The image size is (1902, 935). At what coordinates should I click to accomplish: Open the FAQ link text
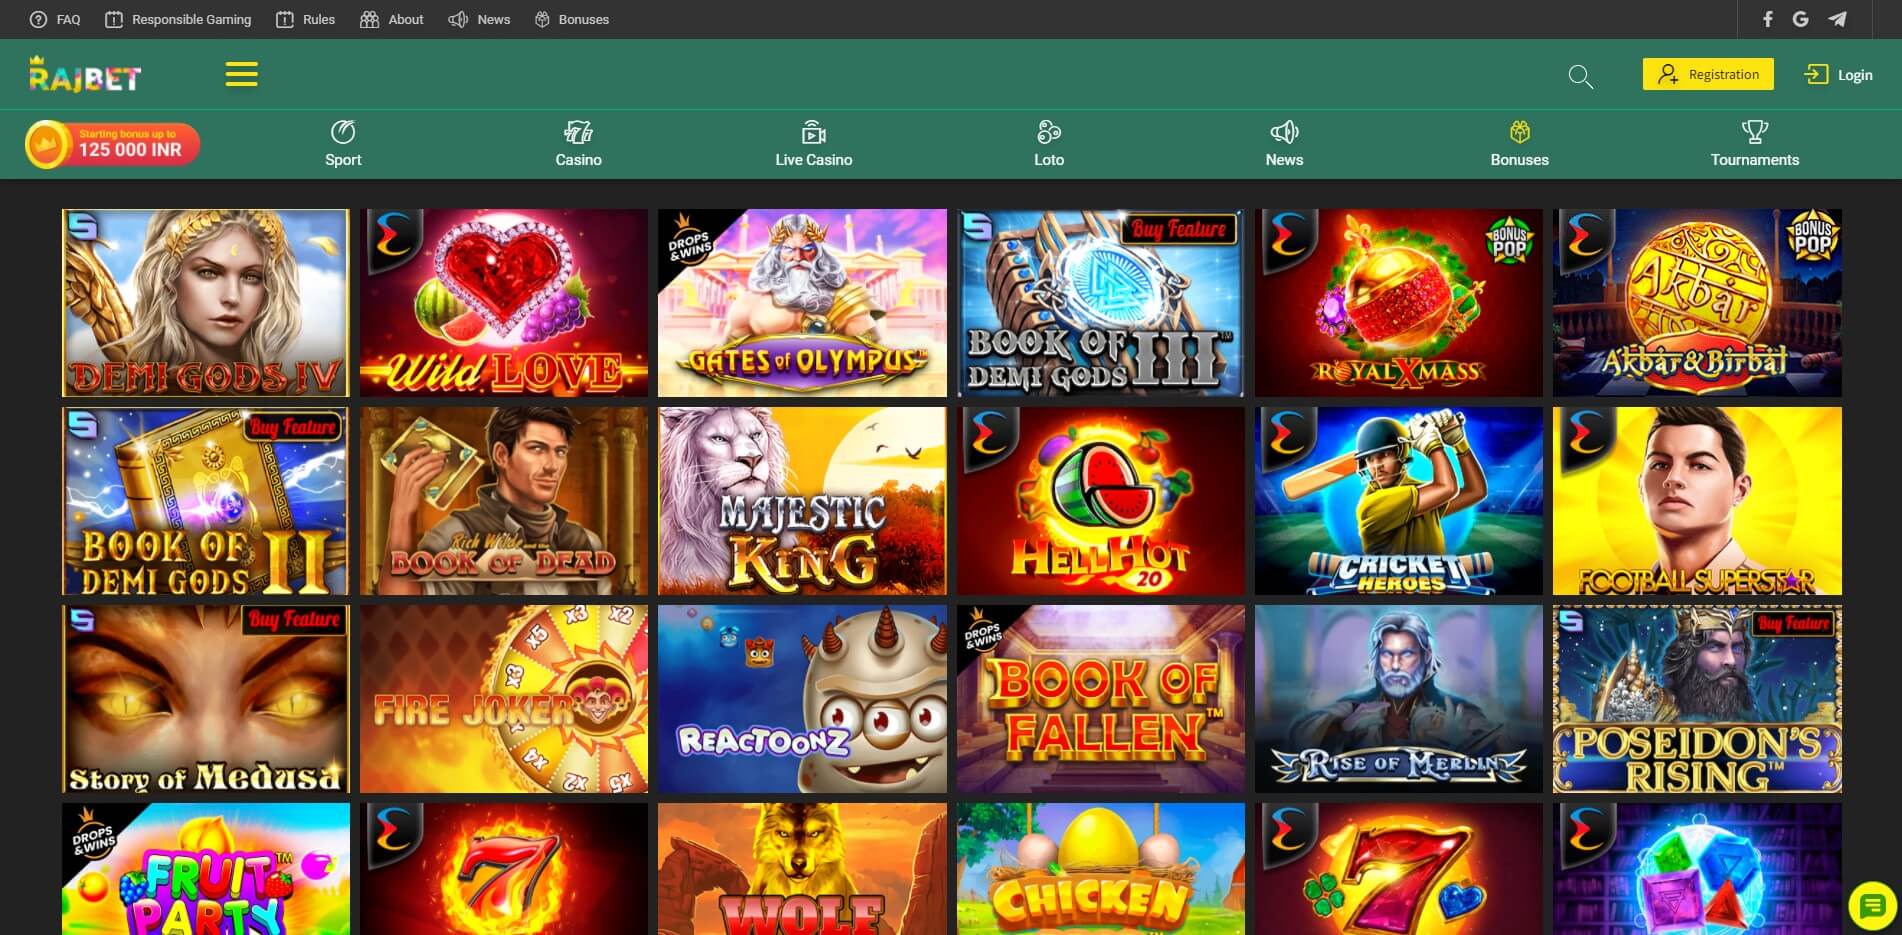69,19
